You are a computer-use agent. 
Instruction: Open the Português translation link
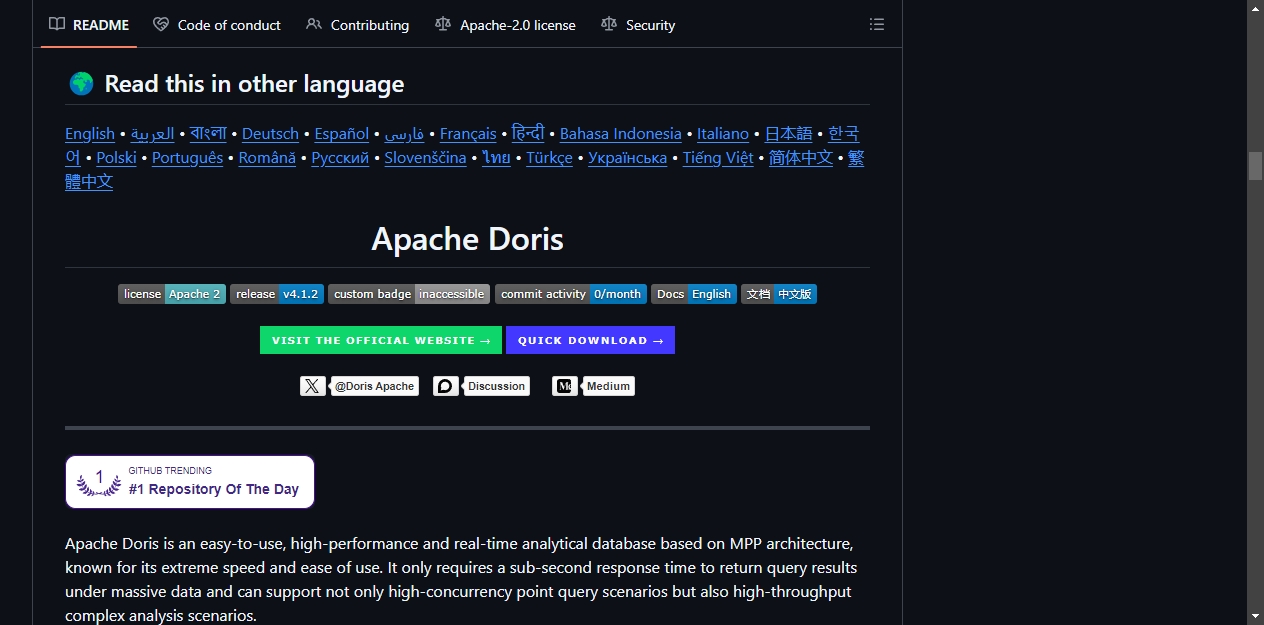pyautogui.click(x=188, y=158)
